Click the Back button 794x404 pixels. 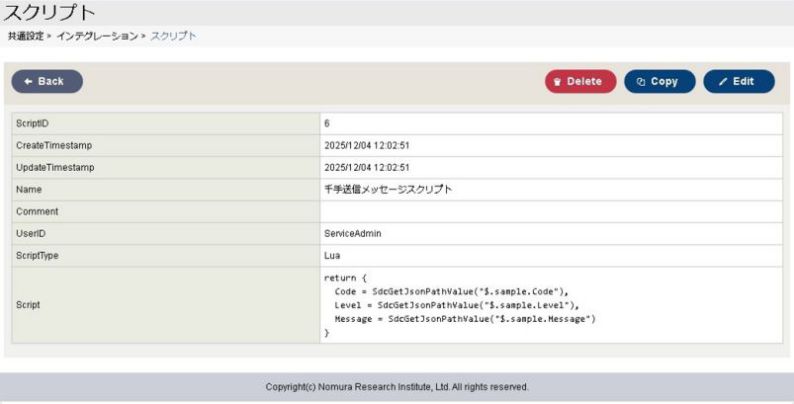coord(47,82)
